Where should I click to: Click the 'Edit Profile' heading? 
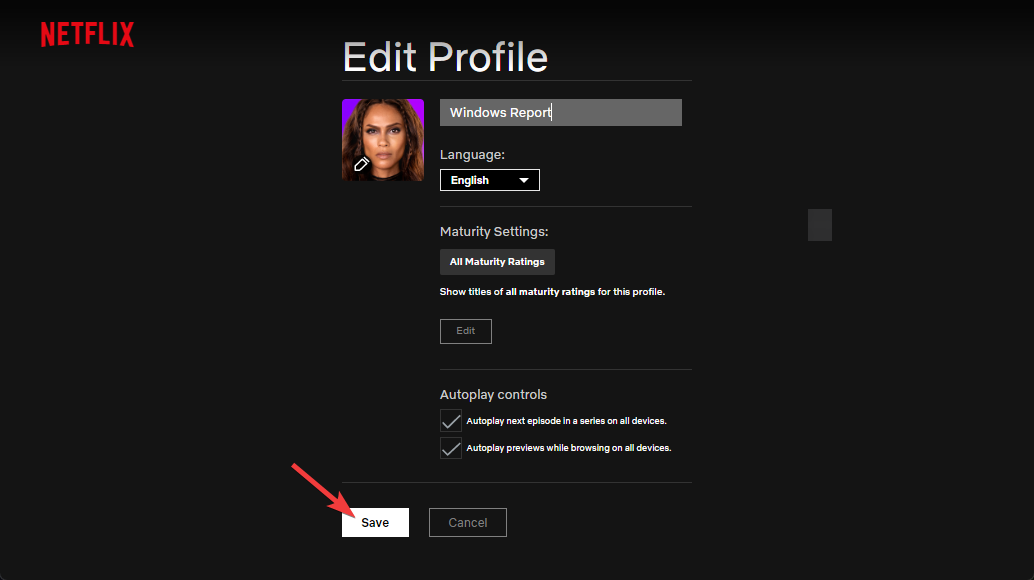(x=445, y=57)
